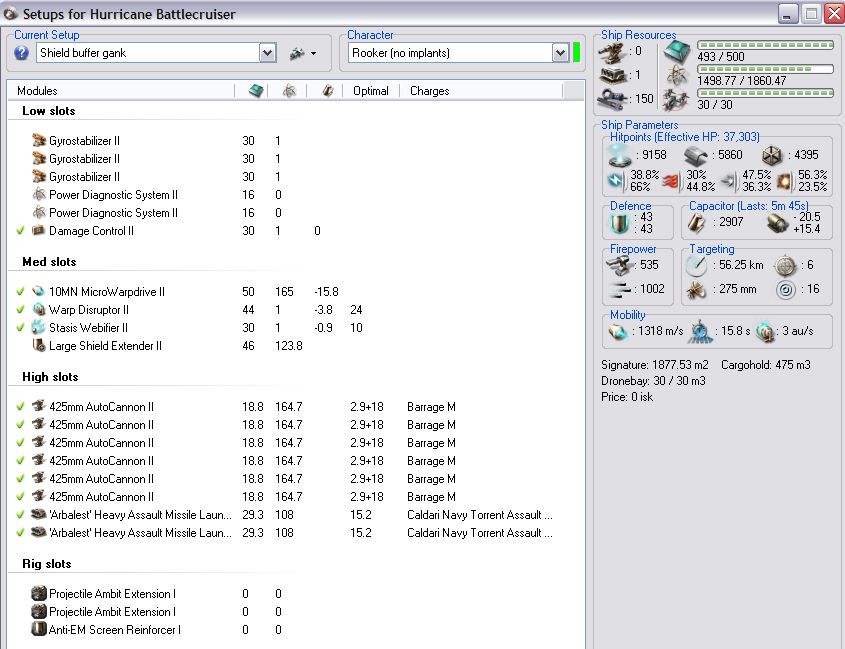Open the Character selection dropdown

tap(560, 53)
